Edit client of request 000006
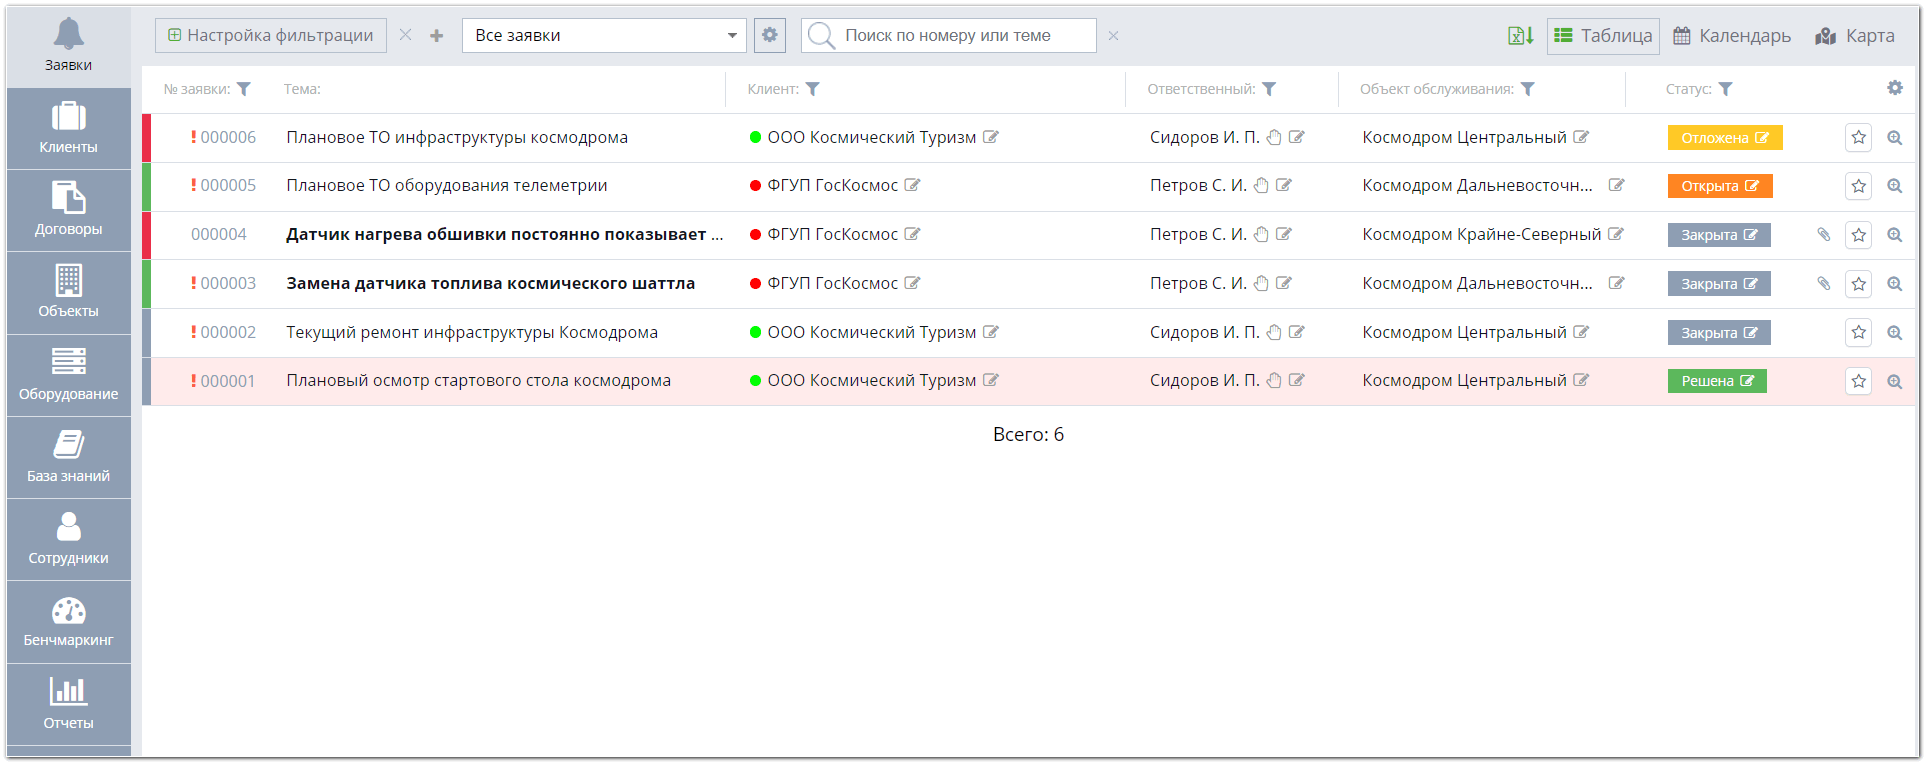The image size is (1925, 763). [x=991, y=137]
